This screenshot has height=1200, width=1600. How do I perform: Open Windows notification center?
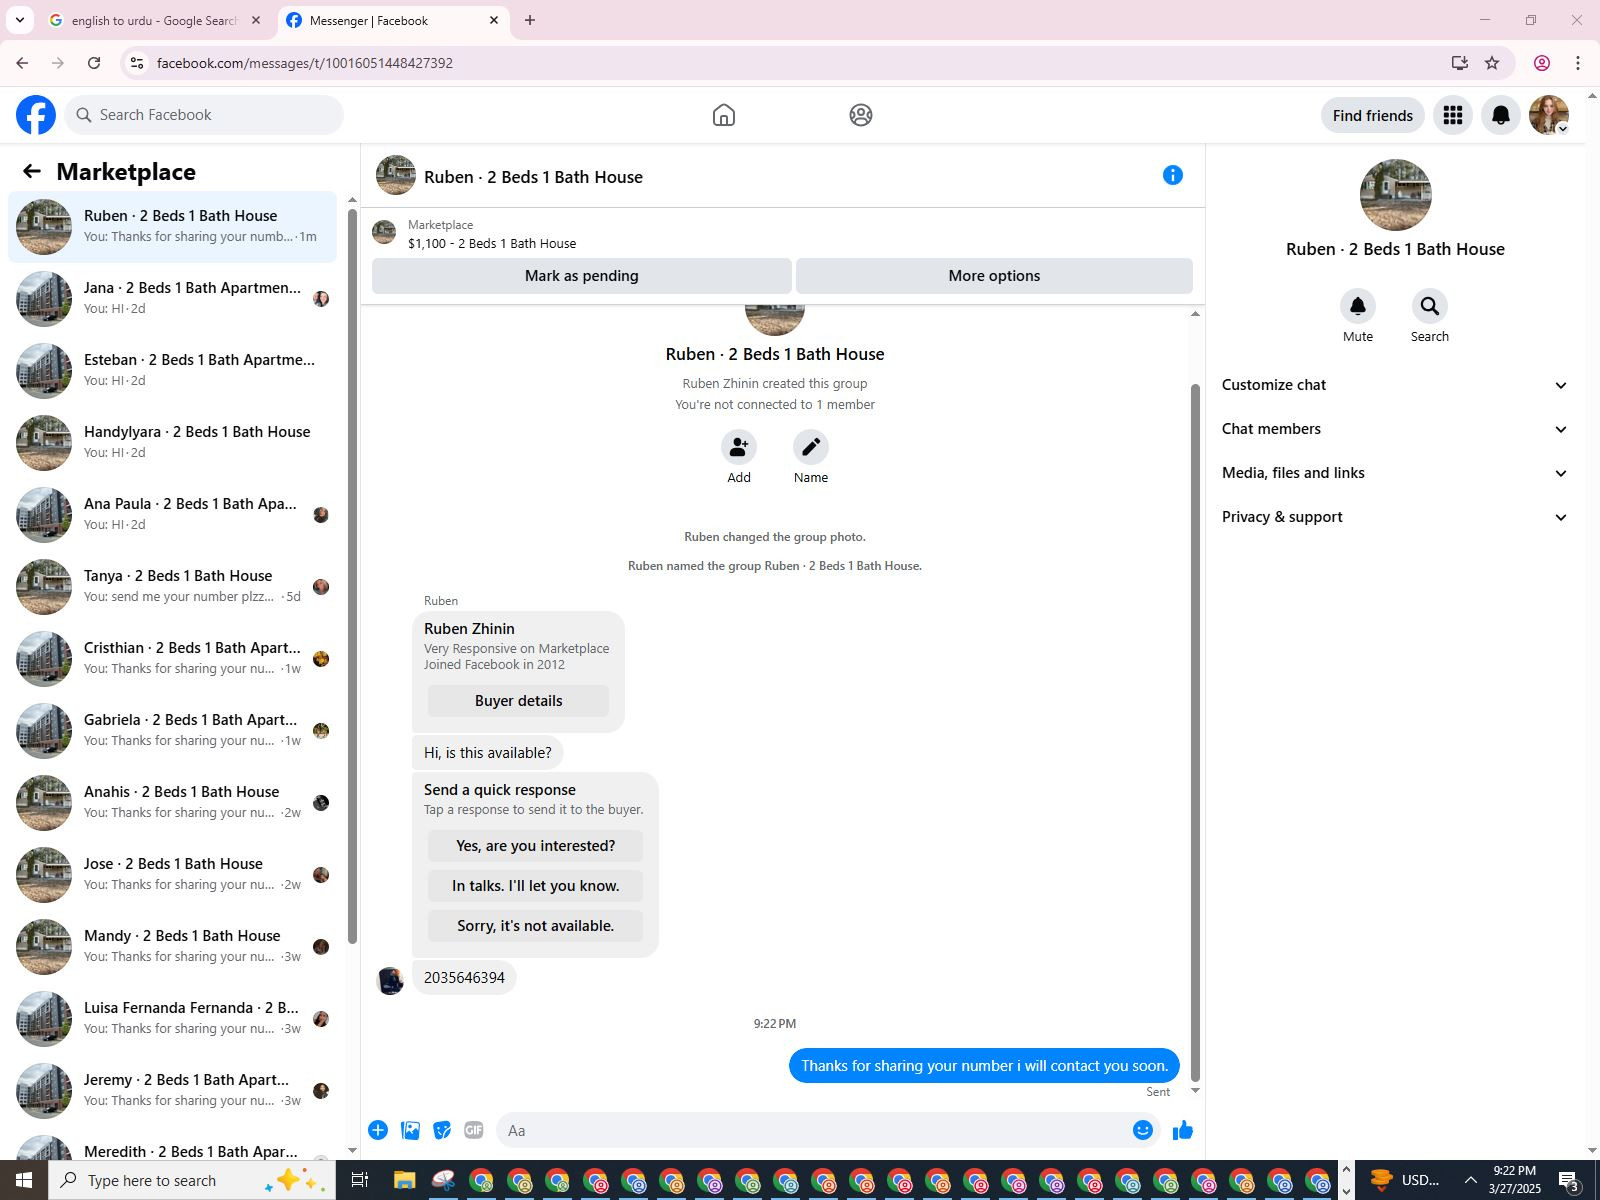(1569, 1180)
